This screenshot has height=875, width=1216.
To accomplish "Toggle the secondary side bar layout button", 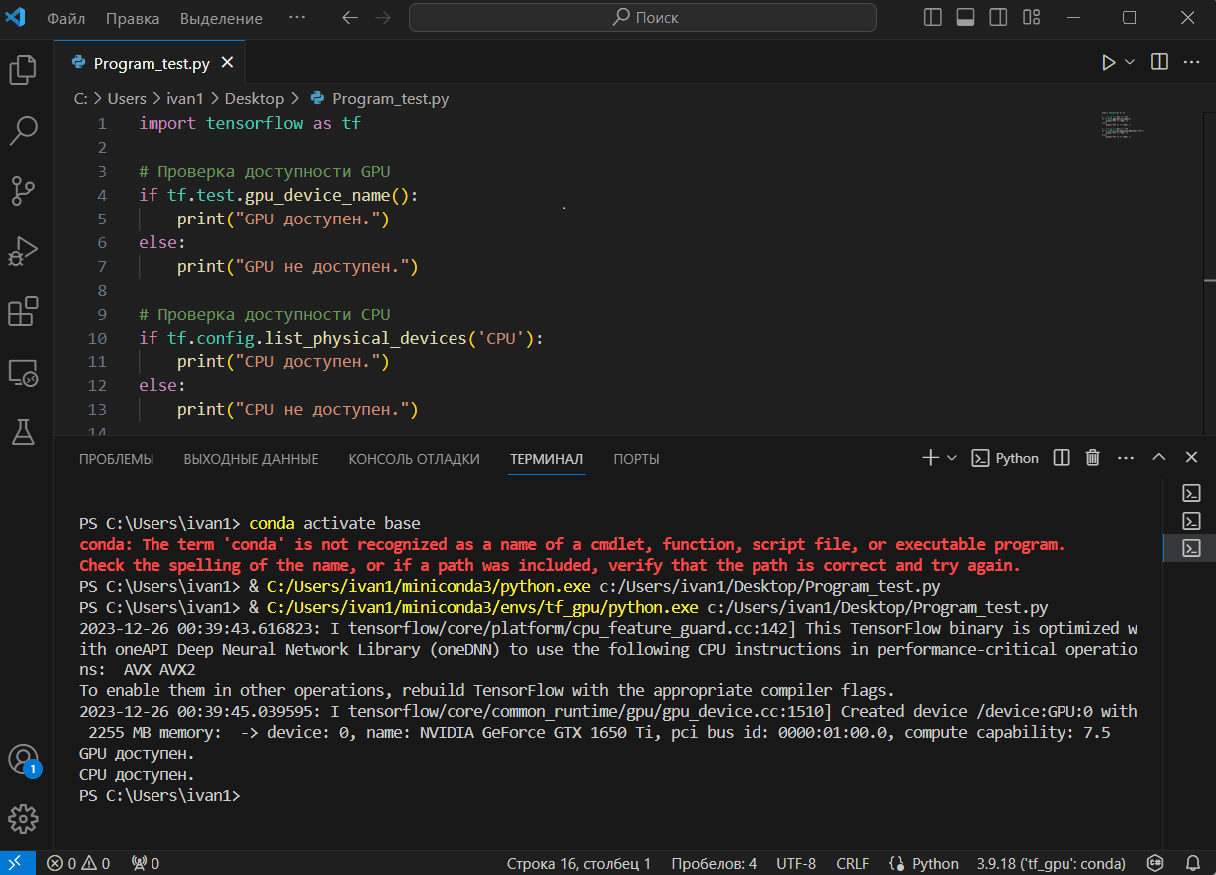I will pos(998,18).
